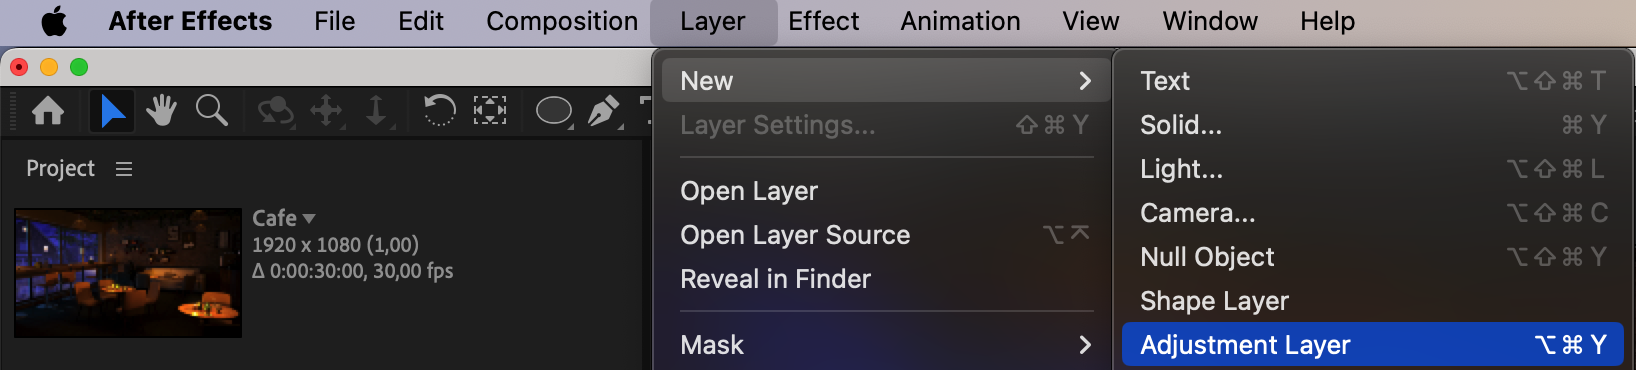The image size is (1636, 370).
Task: Open the Project panel hamburger menu
Action: click(x=124, y=169)
